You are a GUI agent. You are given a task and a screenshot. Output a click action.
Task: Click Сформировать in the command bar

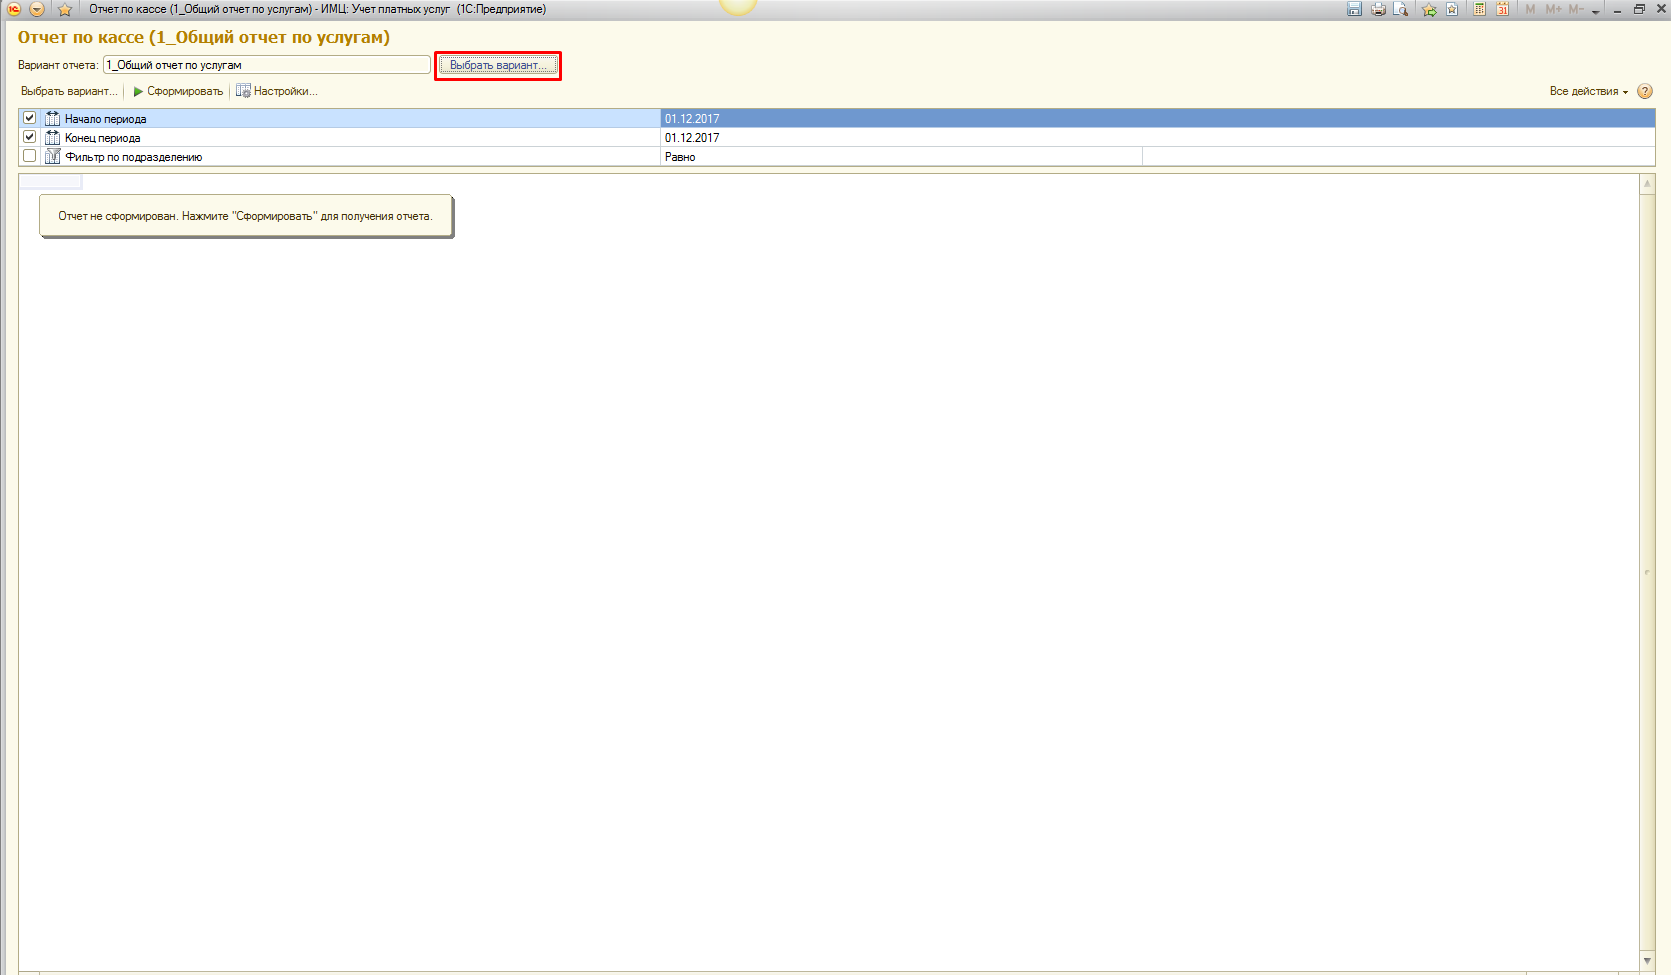(178, 91)
